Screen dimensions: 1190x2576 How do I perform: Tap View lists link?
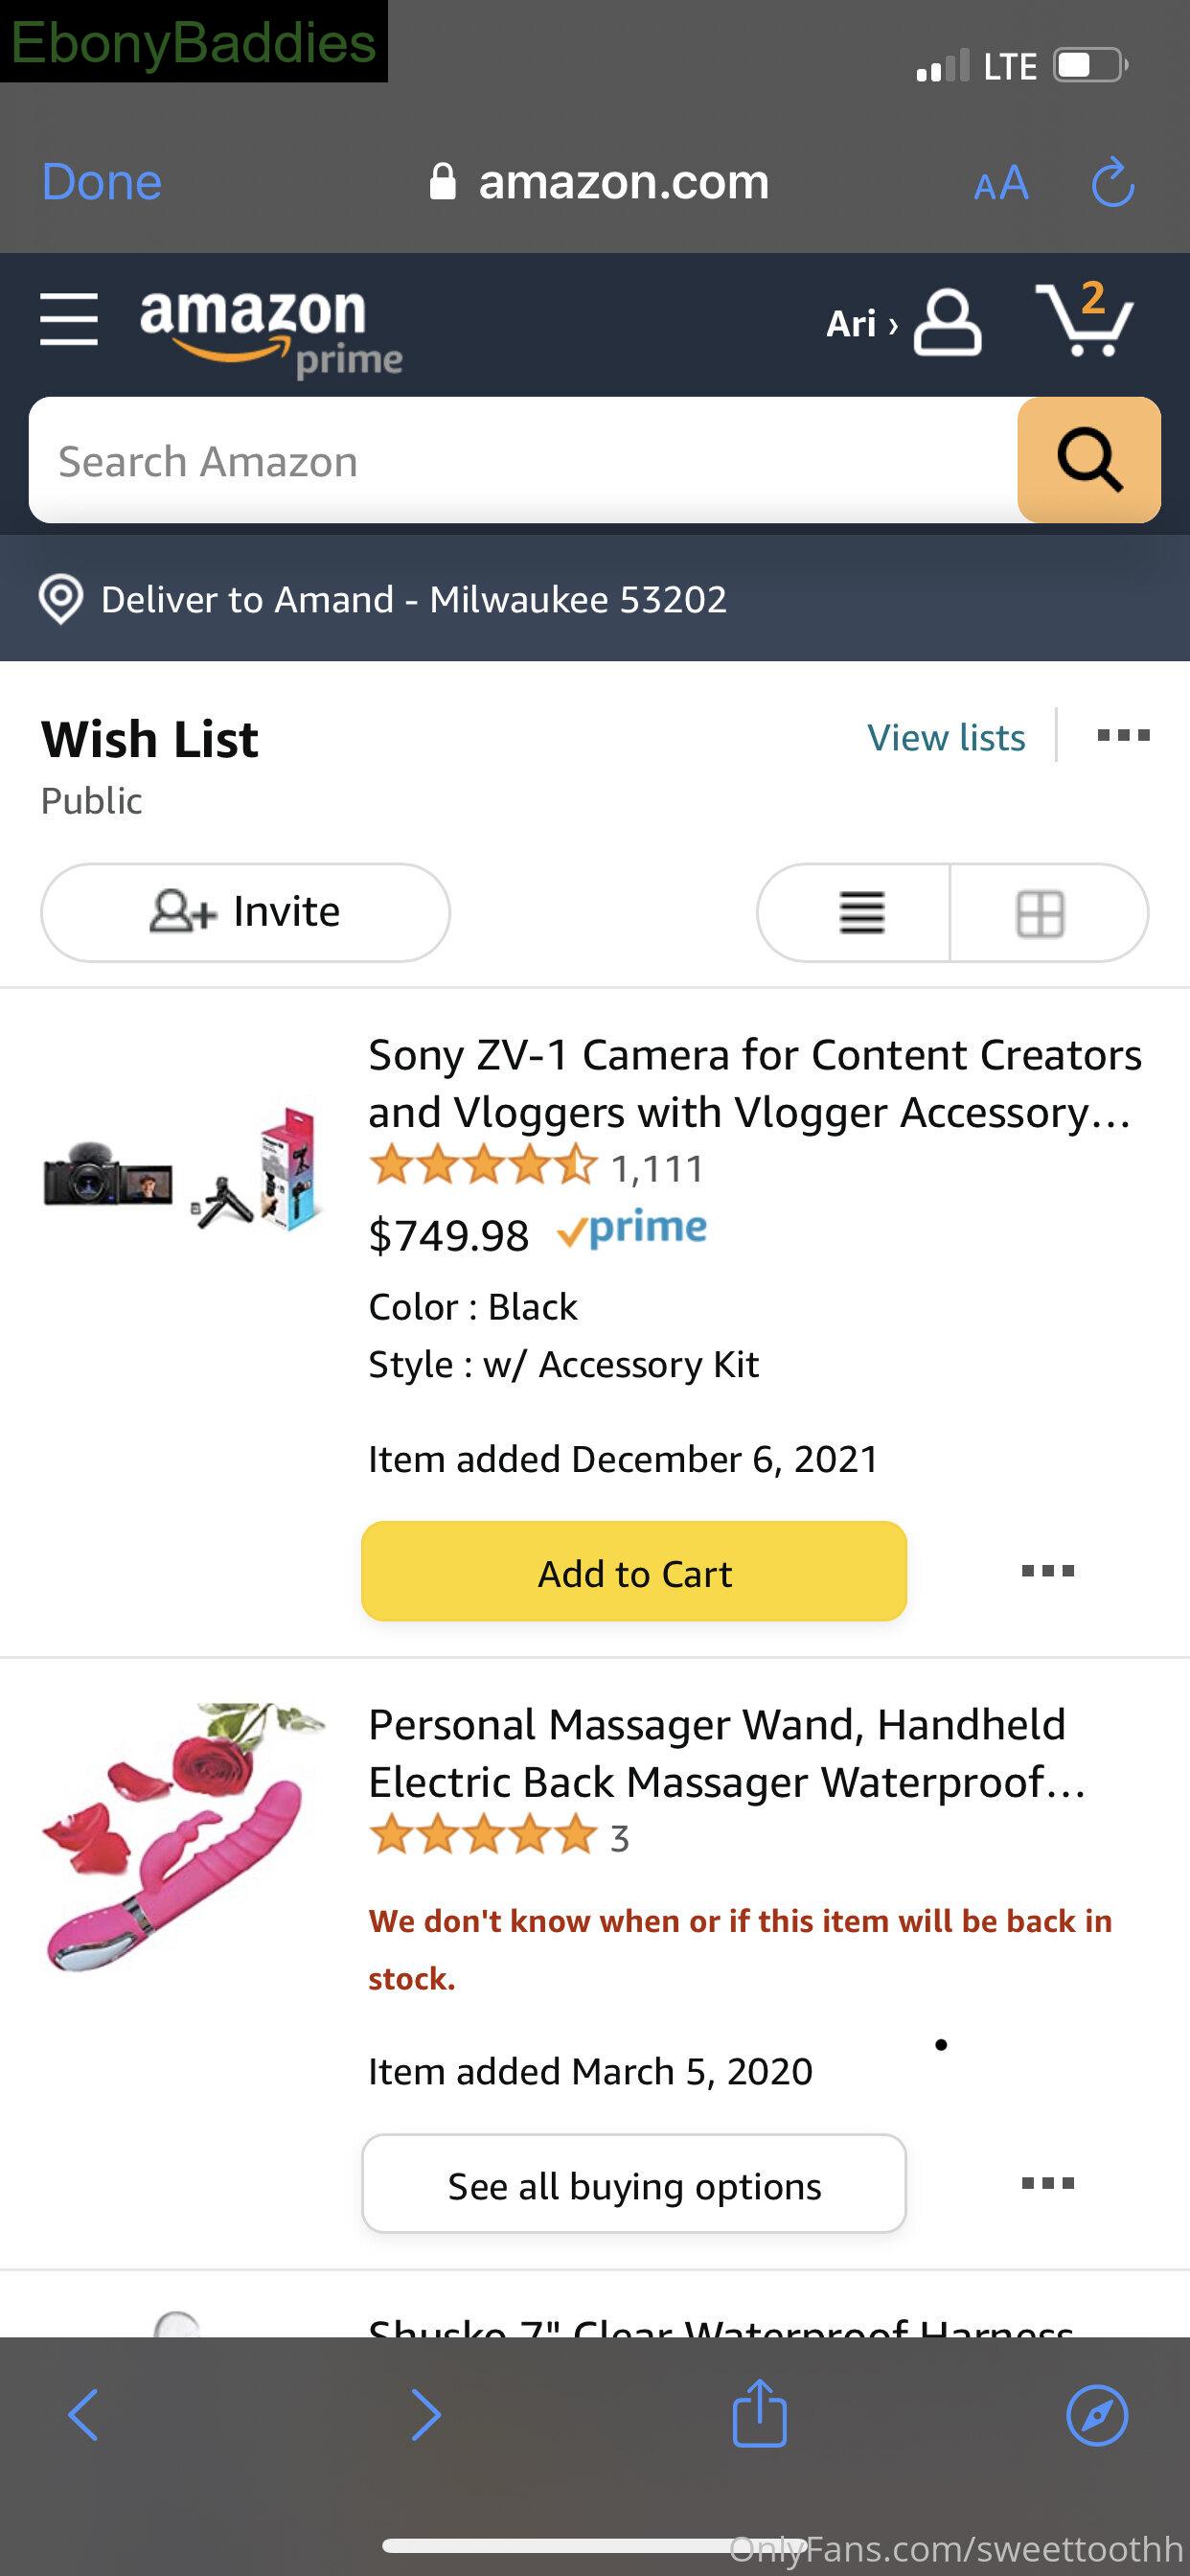click(x=946, y=738)
